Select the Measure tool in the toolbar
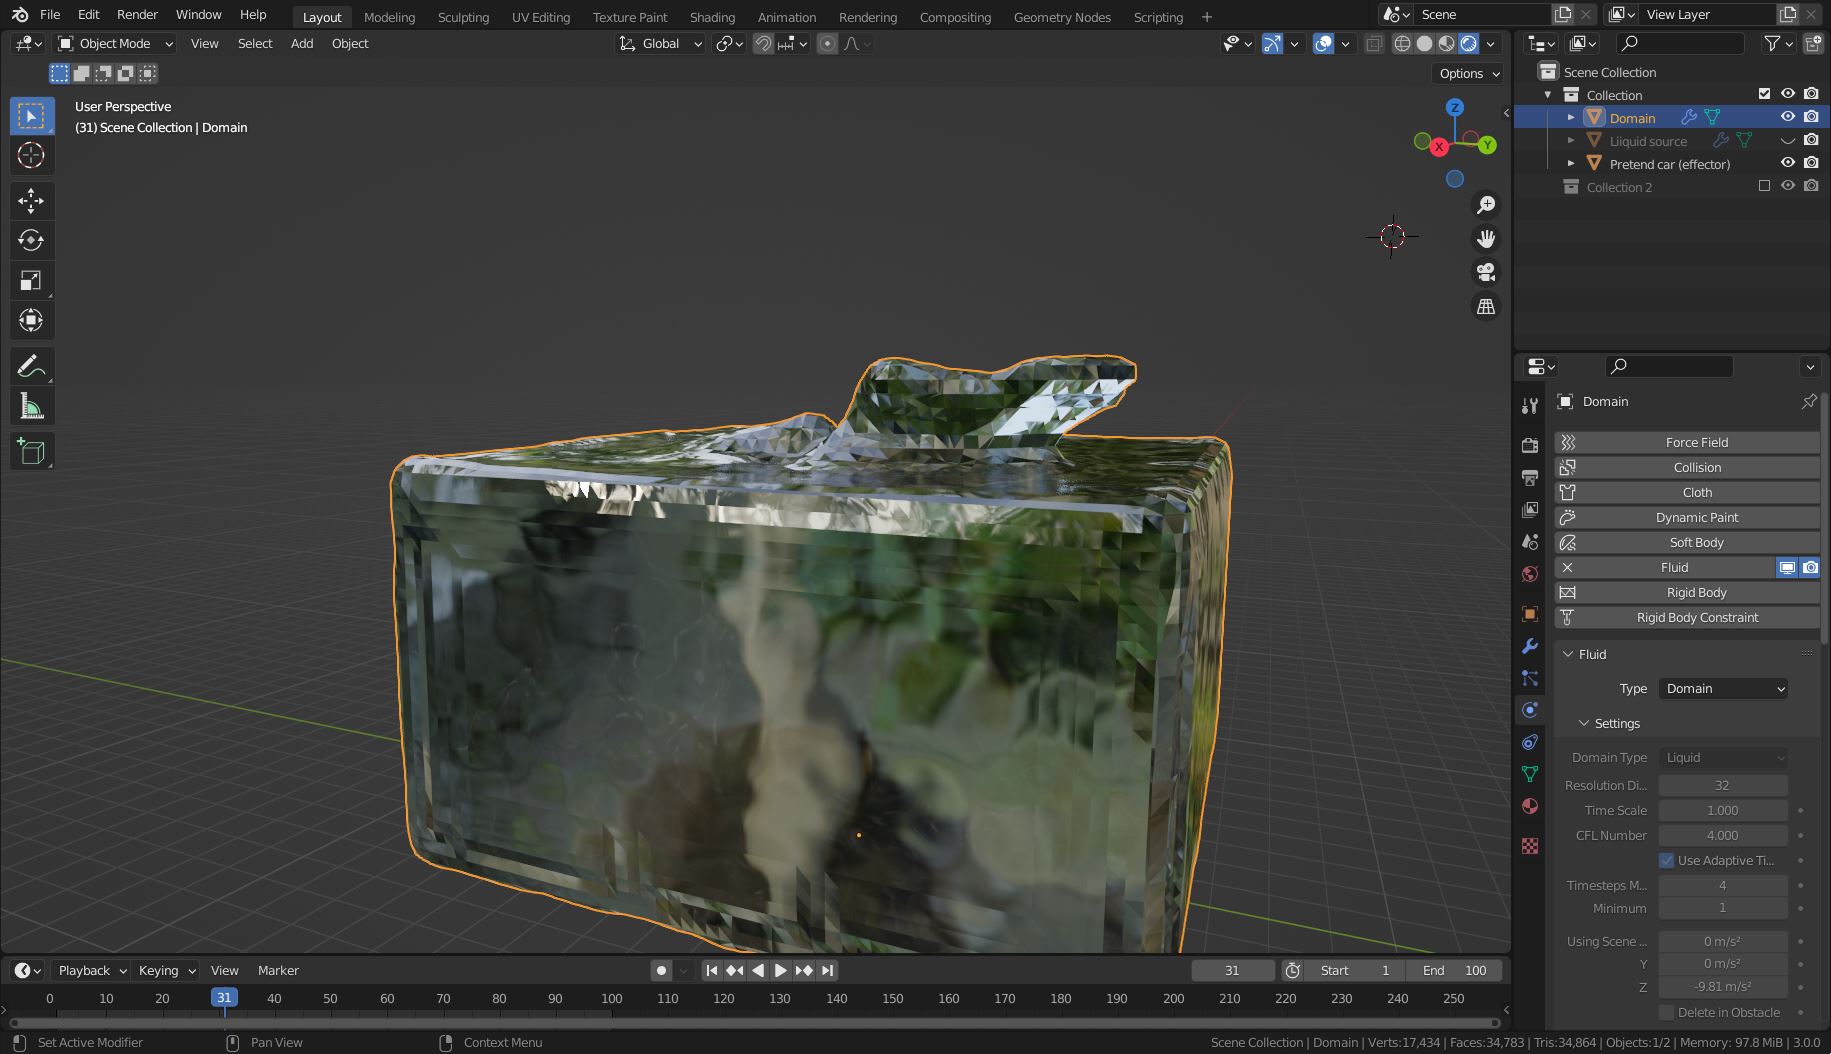 (32, 405)
